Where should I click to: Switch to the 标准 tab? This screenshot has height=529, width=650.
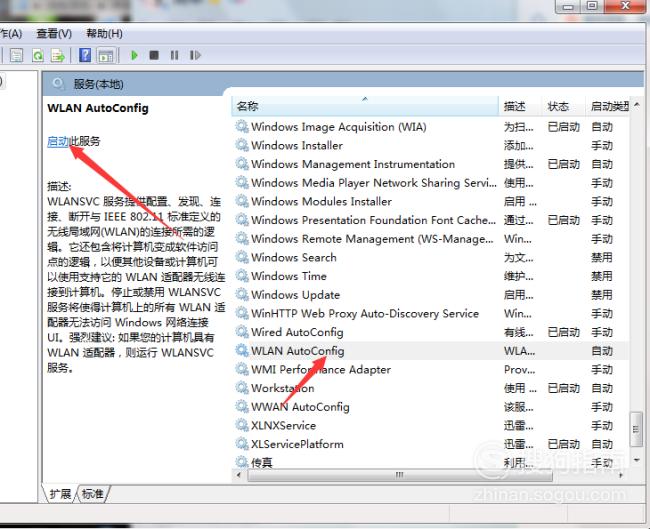coord(92,494)
